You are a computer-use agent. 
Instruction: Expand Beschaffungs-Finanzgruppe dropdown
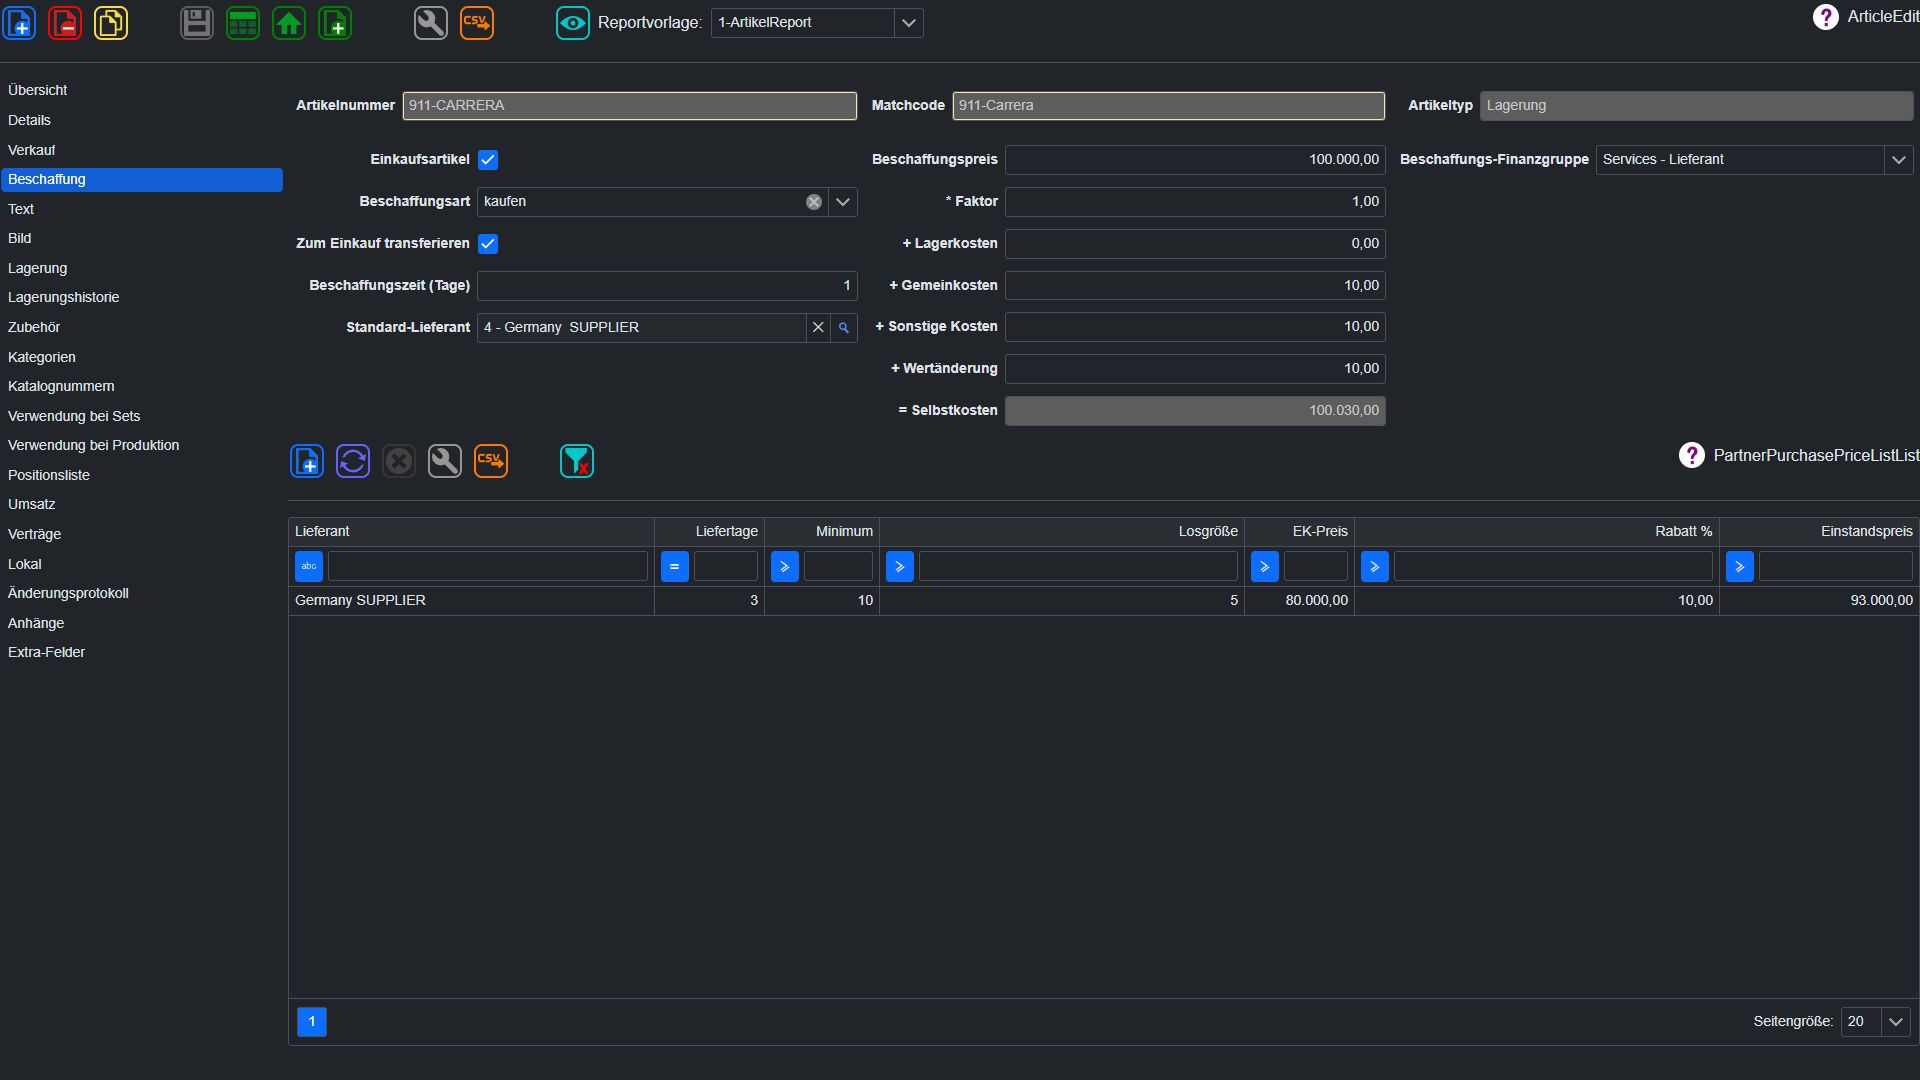click(x=1899, y=160)
